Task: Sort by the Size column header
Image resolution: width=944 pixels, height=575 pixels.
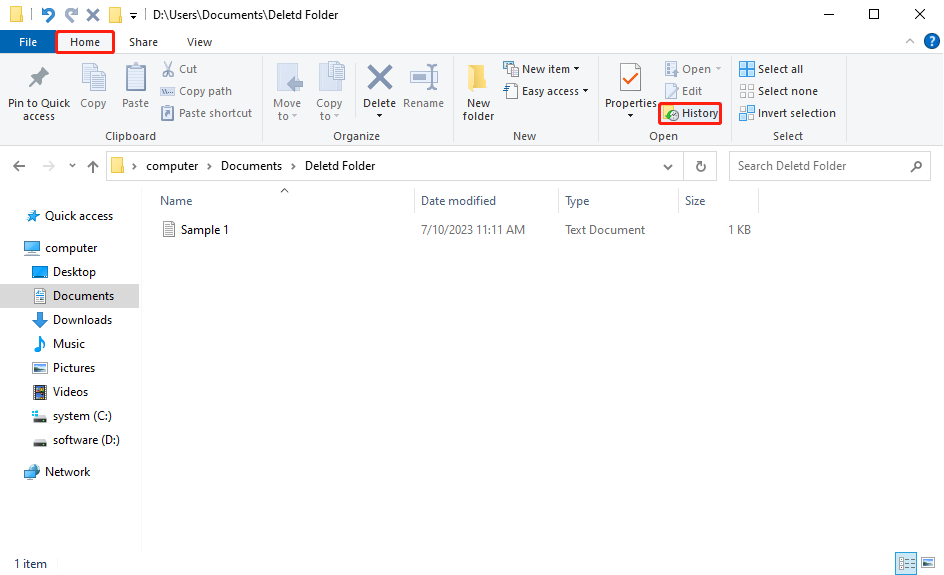Action: (x=695, y=201)
